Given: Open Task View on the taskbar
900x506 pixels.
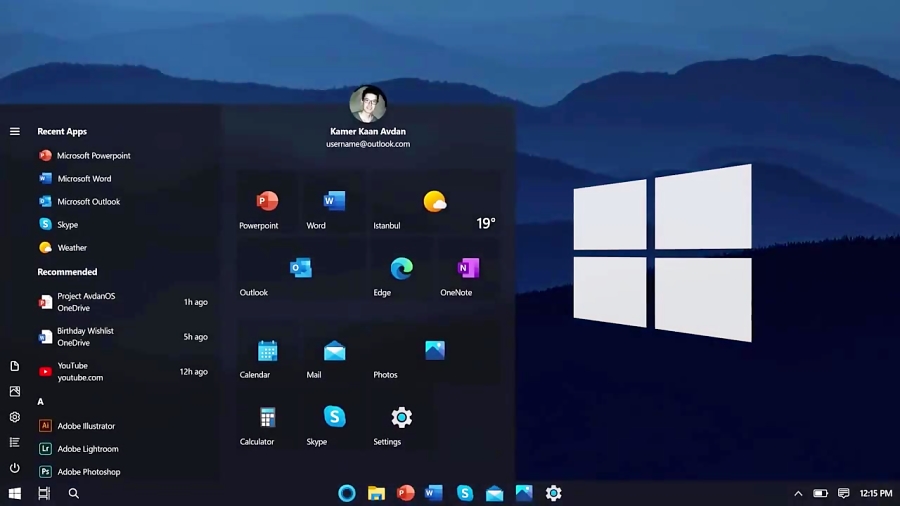Looking at the screenshot, I should point(44,493).
